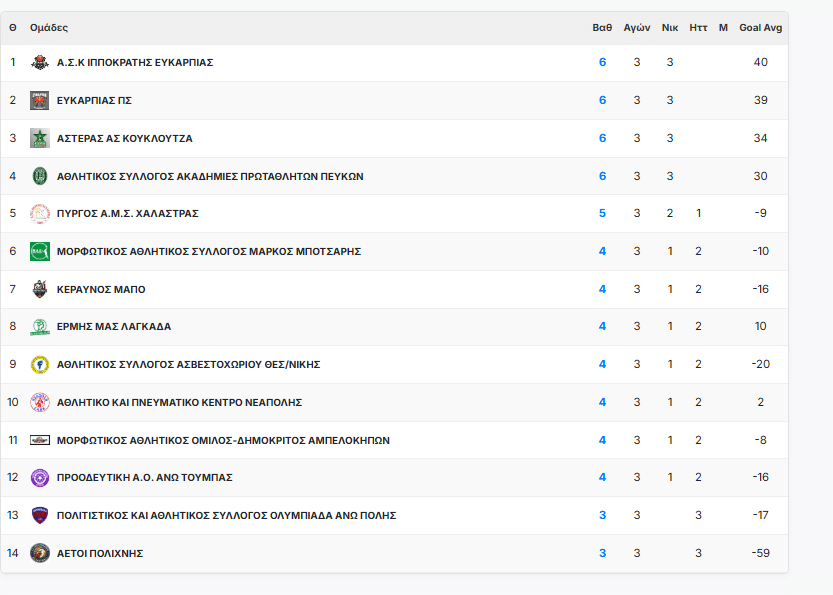Click the ΕΡΜΗΣ ΜΑΣ ΛΑΓΚΑΔΑ team logo
833x595 pixels.
click(x=40, y=327)
